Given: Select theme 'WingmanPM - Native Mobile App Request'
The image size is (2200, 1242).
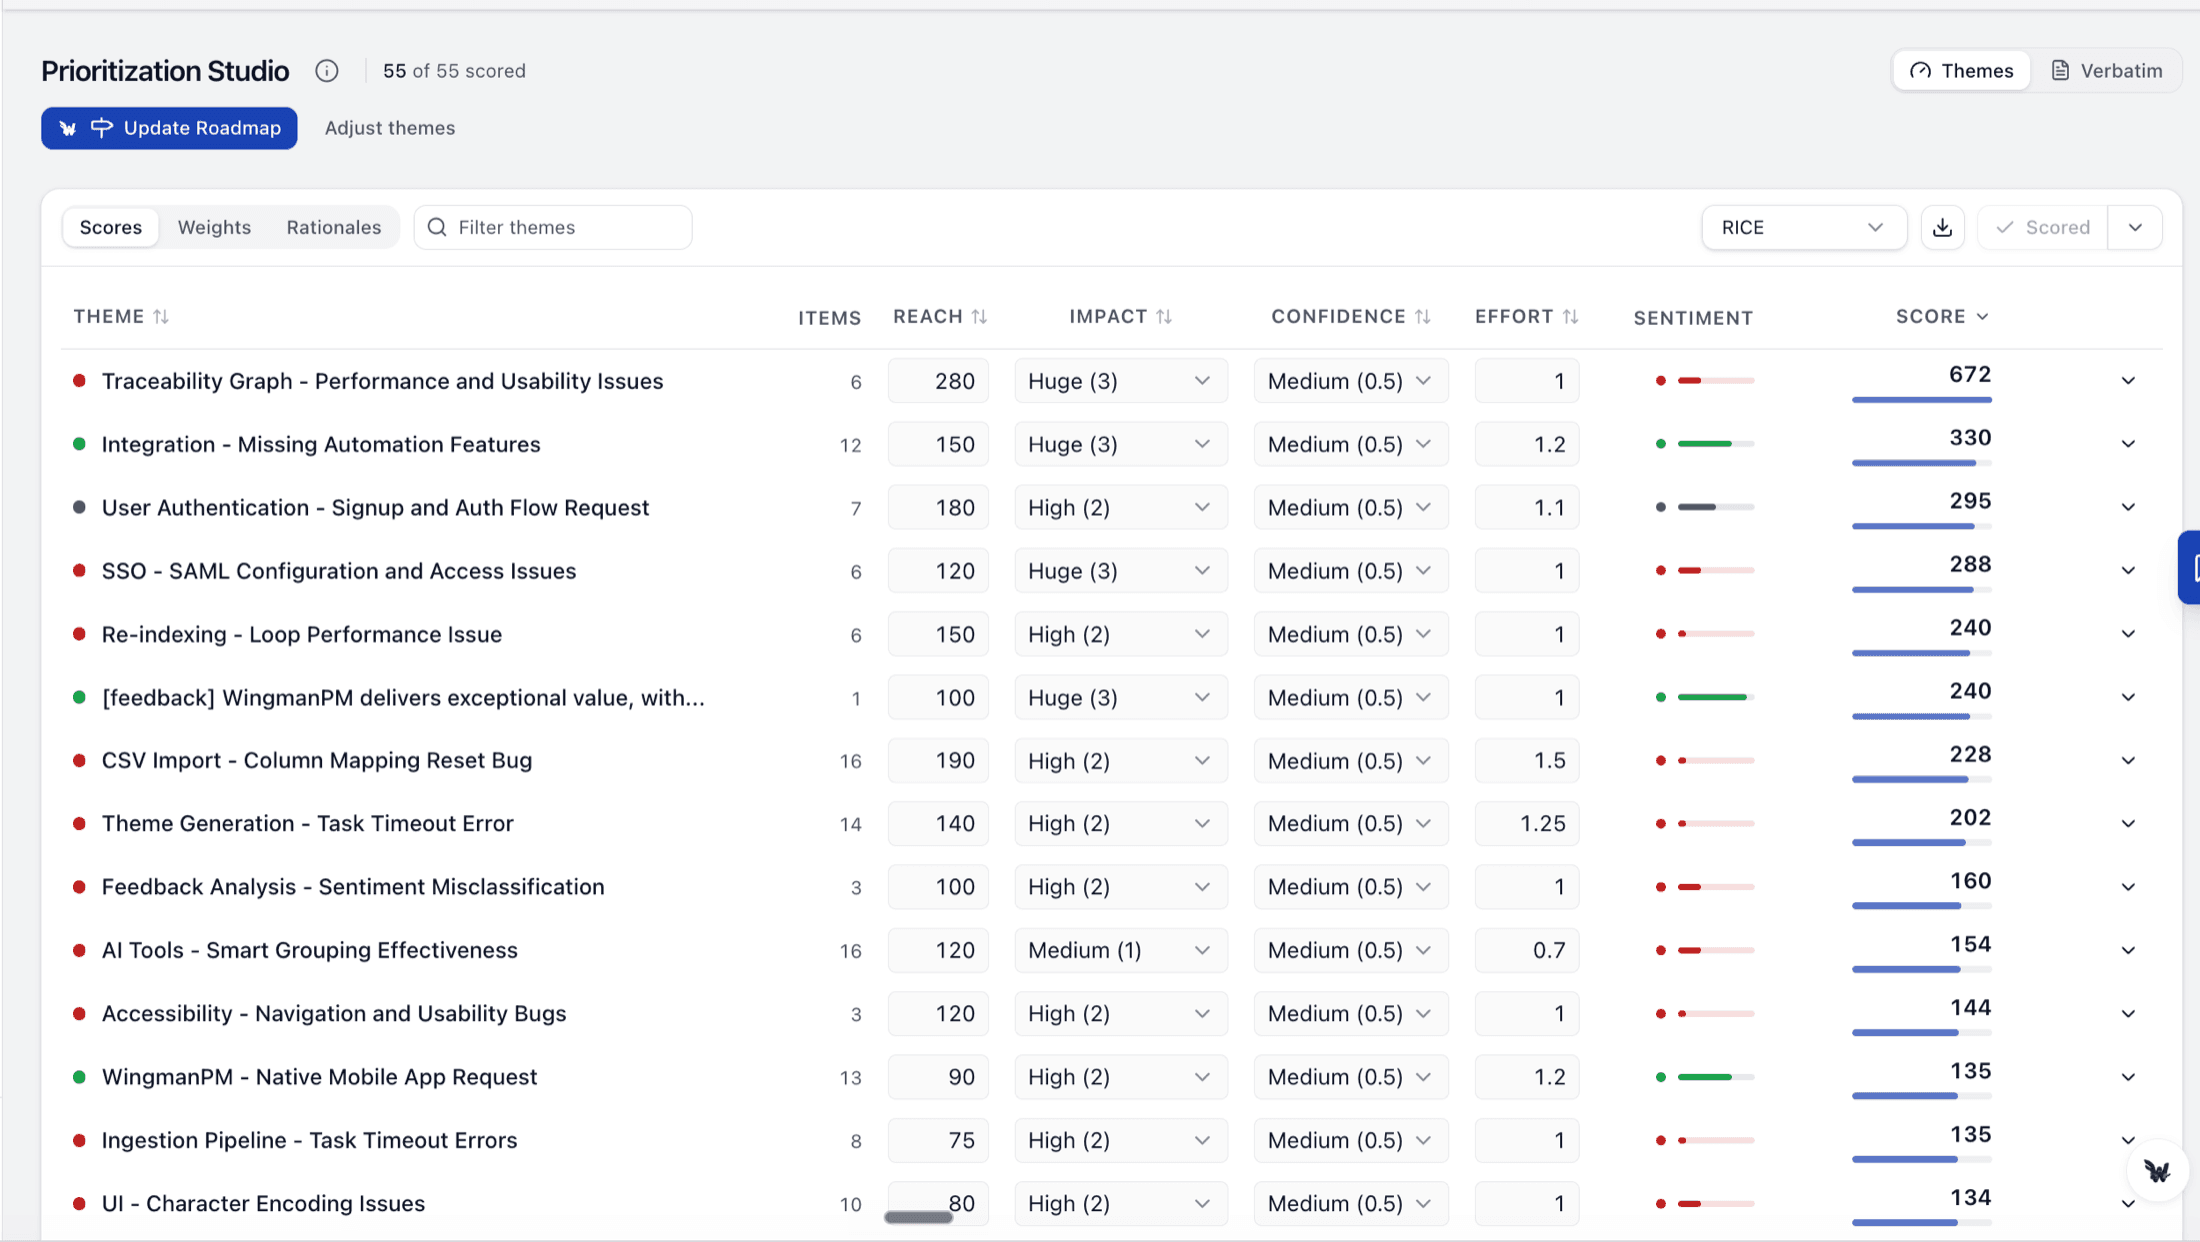Looking at the screenshot, I should tap(319, 1077).
